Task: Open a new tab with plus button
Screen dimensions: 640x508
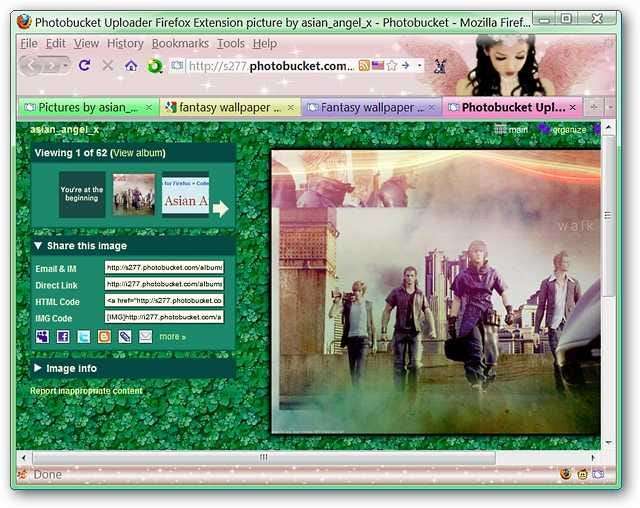Action: point(594,107)
